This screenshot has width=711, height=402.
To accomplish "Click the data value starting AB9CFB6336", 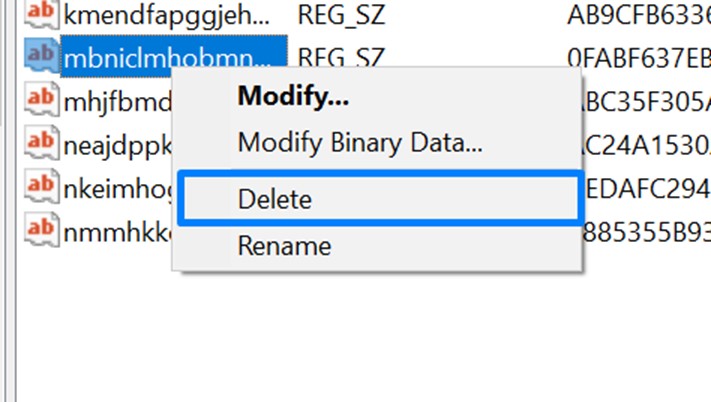I will click(x=637, y=15).
